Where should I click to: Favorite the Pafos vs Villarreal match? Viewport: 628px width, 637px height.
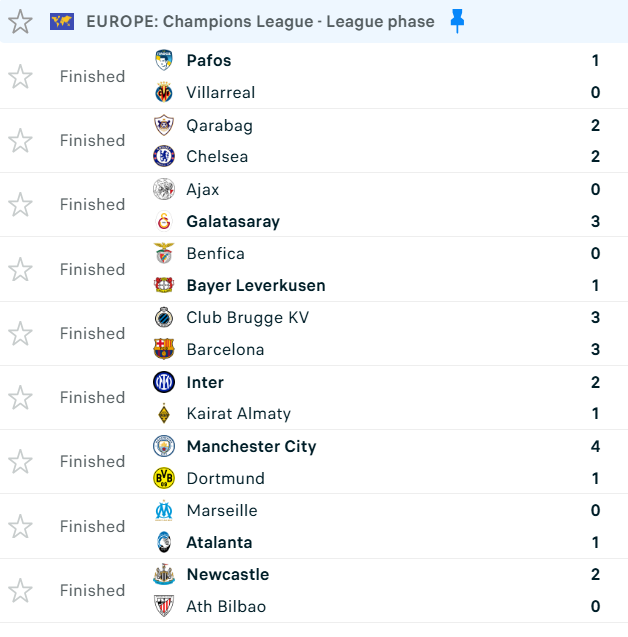tap(20, 77)
